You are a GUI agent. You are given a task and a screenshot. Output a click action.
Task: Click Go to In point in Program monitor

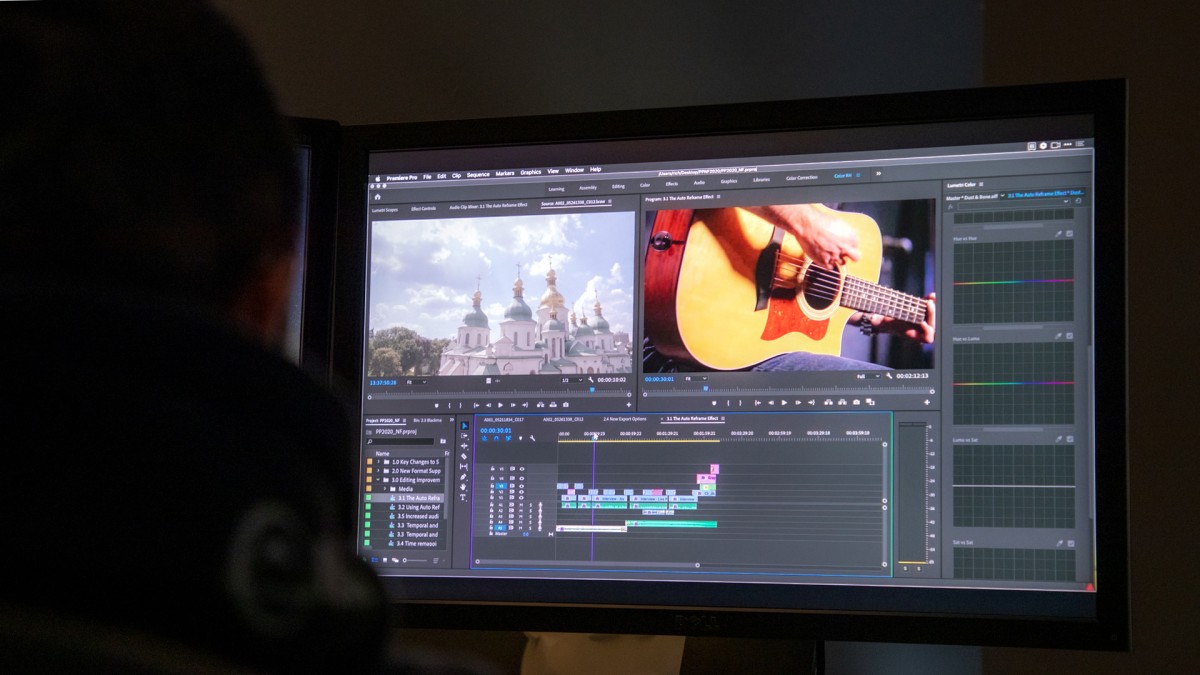(x=757, y=402)
